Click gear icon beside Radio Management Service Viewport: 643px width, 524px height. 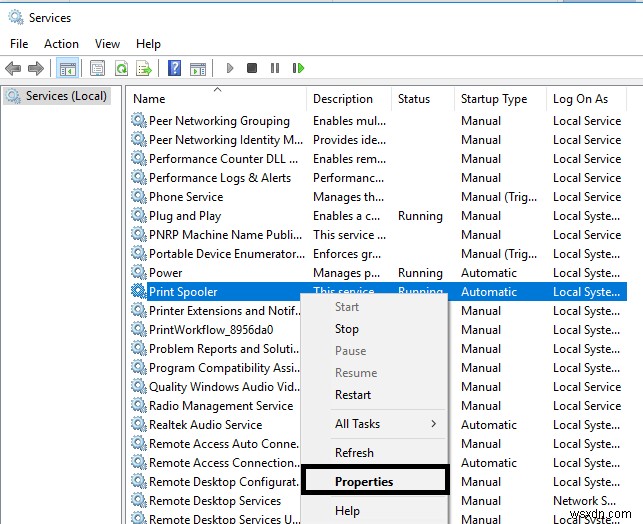(139, 406)
